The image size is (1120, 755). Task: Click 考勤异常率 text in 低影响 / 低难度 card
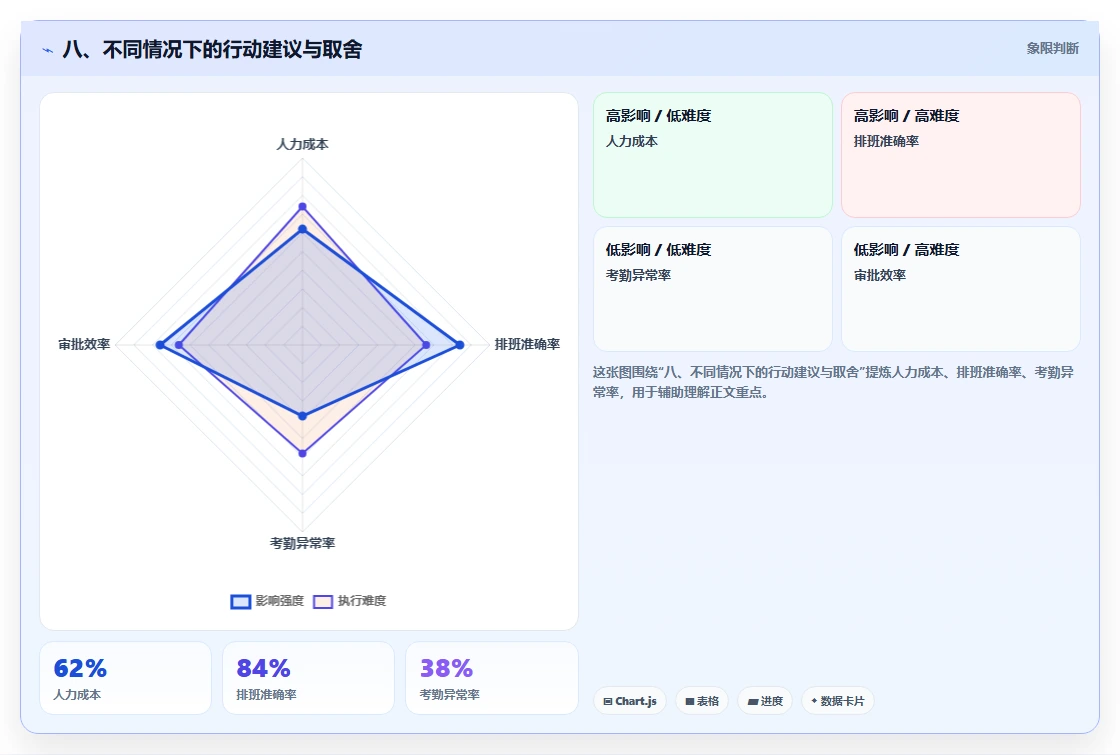point(638,275)
